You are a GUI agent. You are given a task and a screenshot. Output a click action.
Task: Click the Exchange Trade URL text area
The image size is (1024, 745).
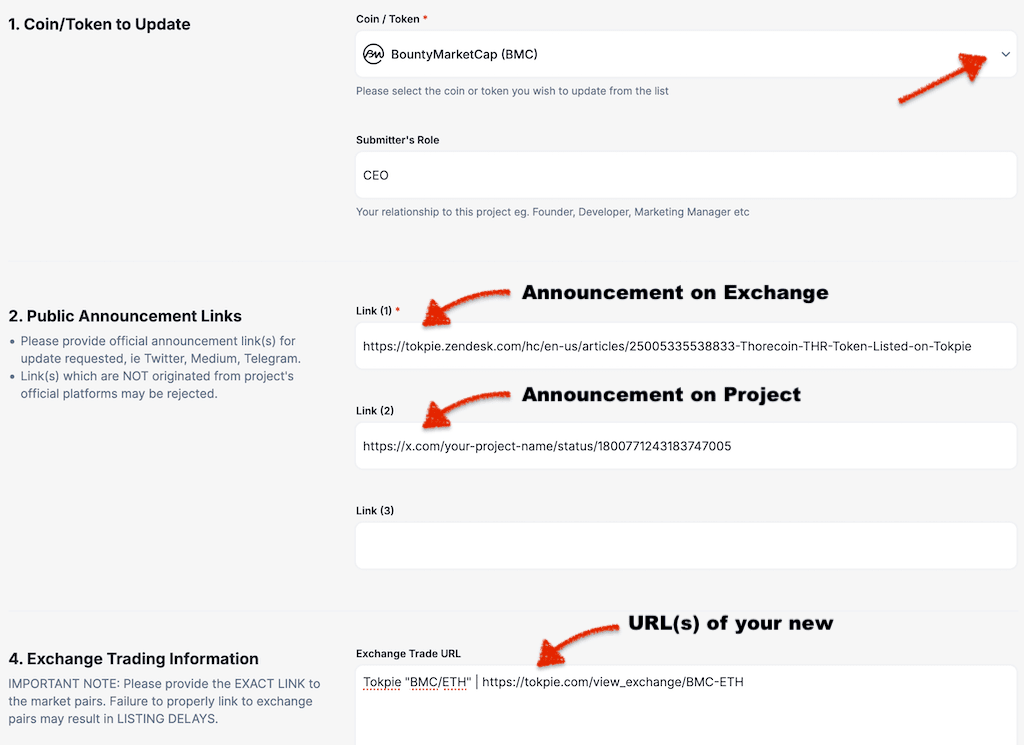[x=686, y=705]
